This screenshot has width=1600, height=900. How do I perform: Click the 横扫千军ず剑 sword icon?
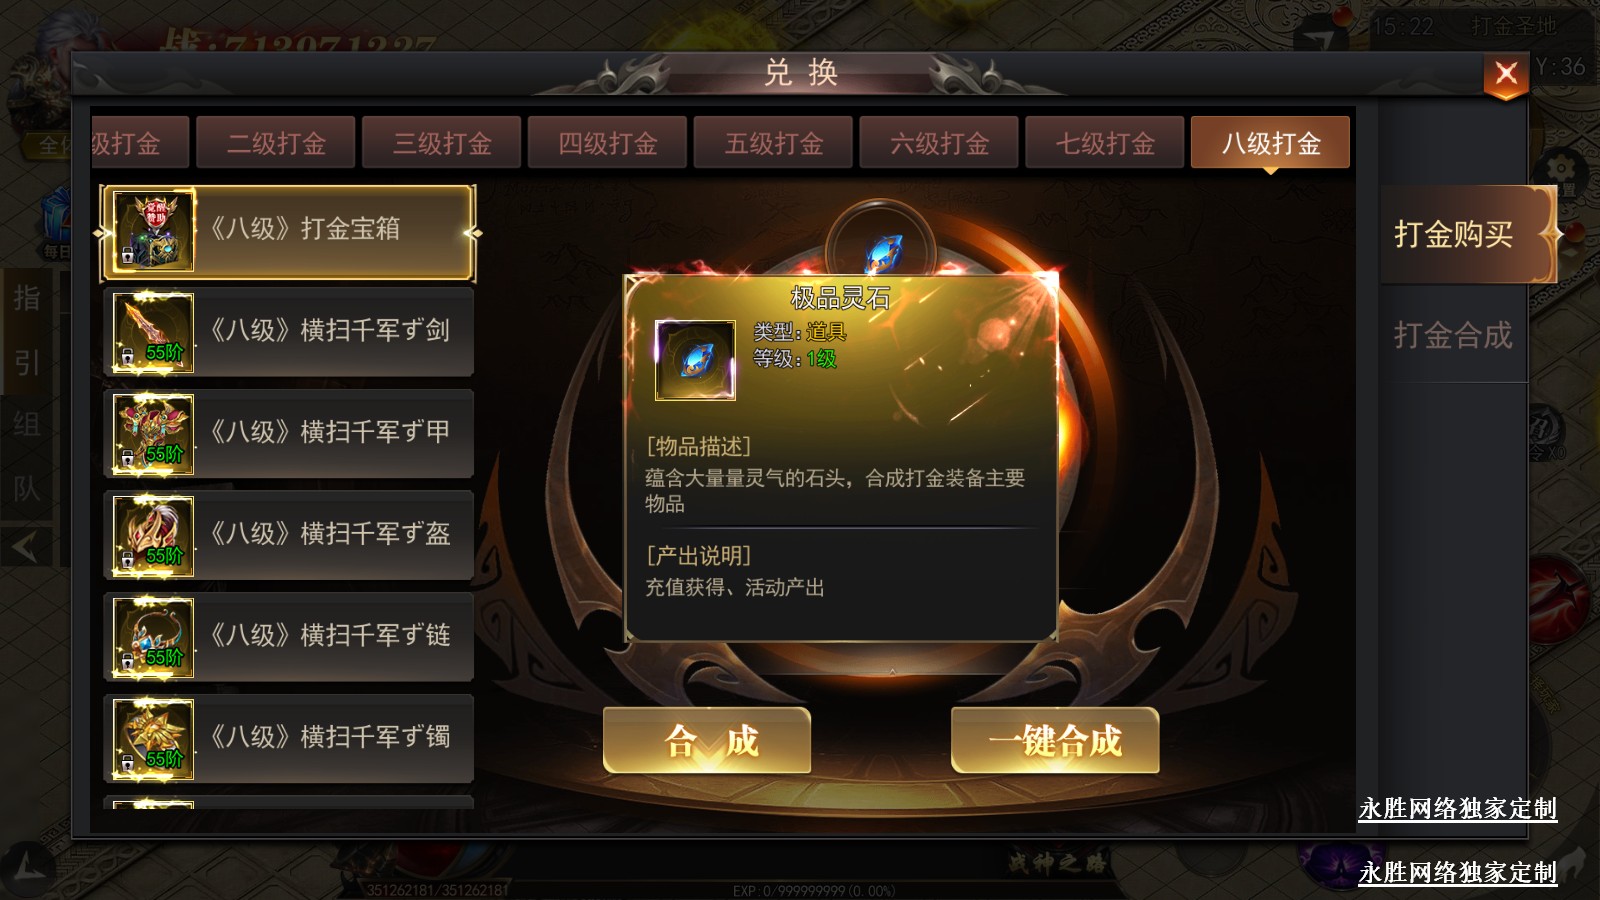tap(153, 332)
